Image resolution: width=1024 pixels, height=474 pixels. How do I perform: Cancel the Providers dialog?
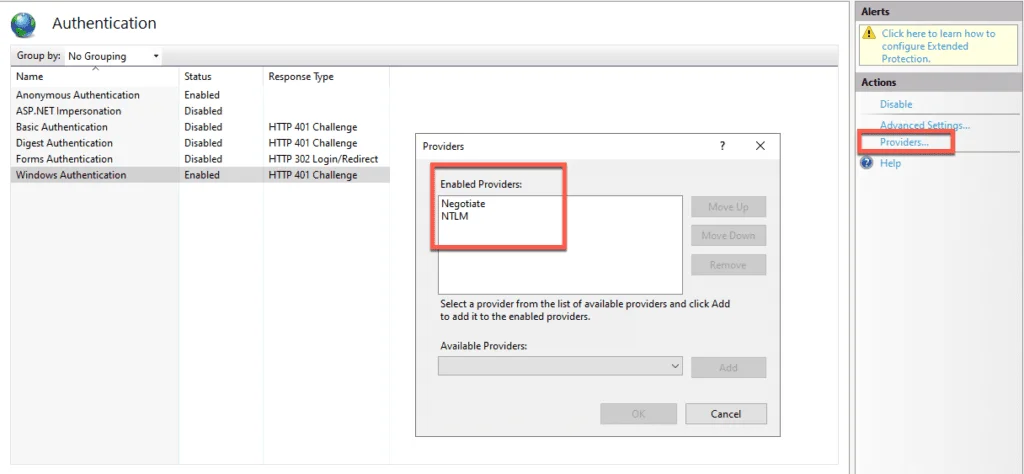point(726,414)
